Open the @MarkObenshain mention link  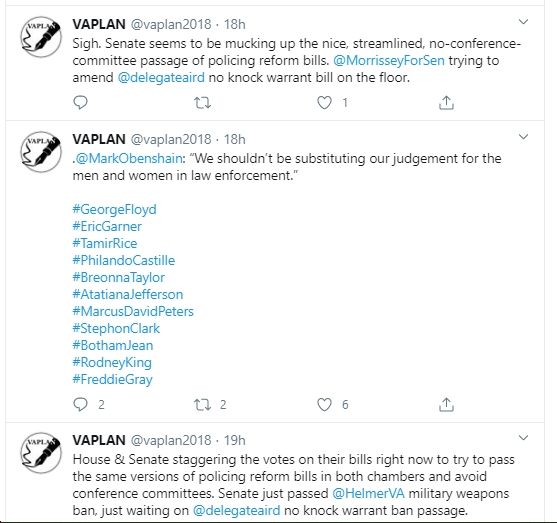[x=129, y=158]
